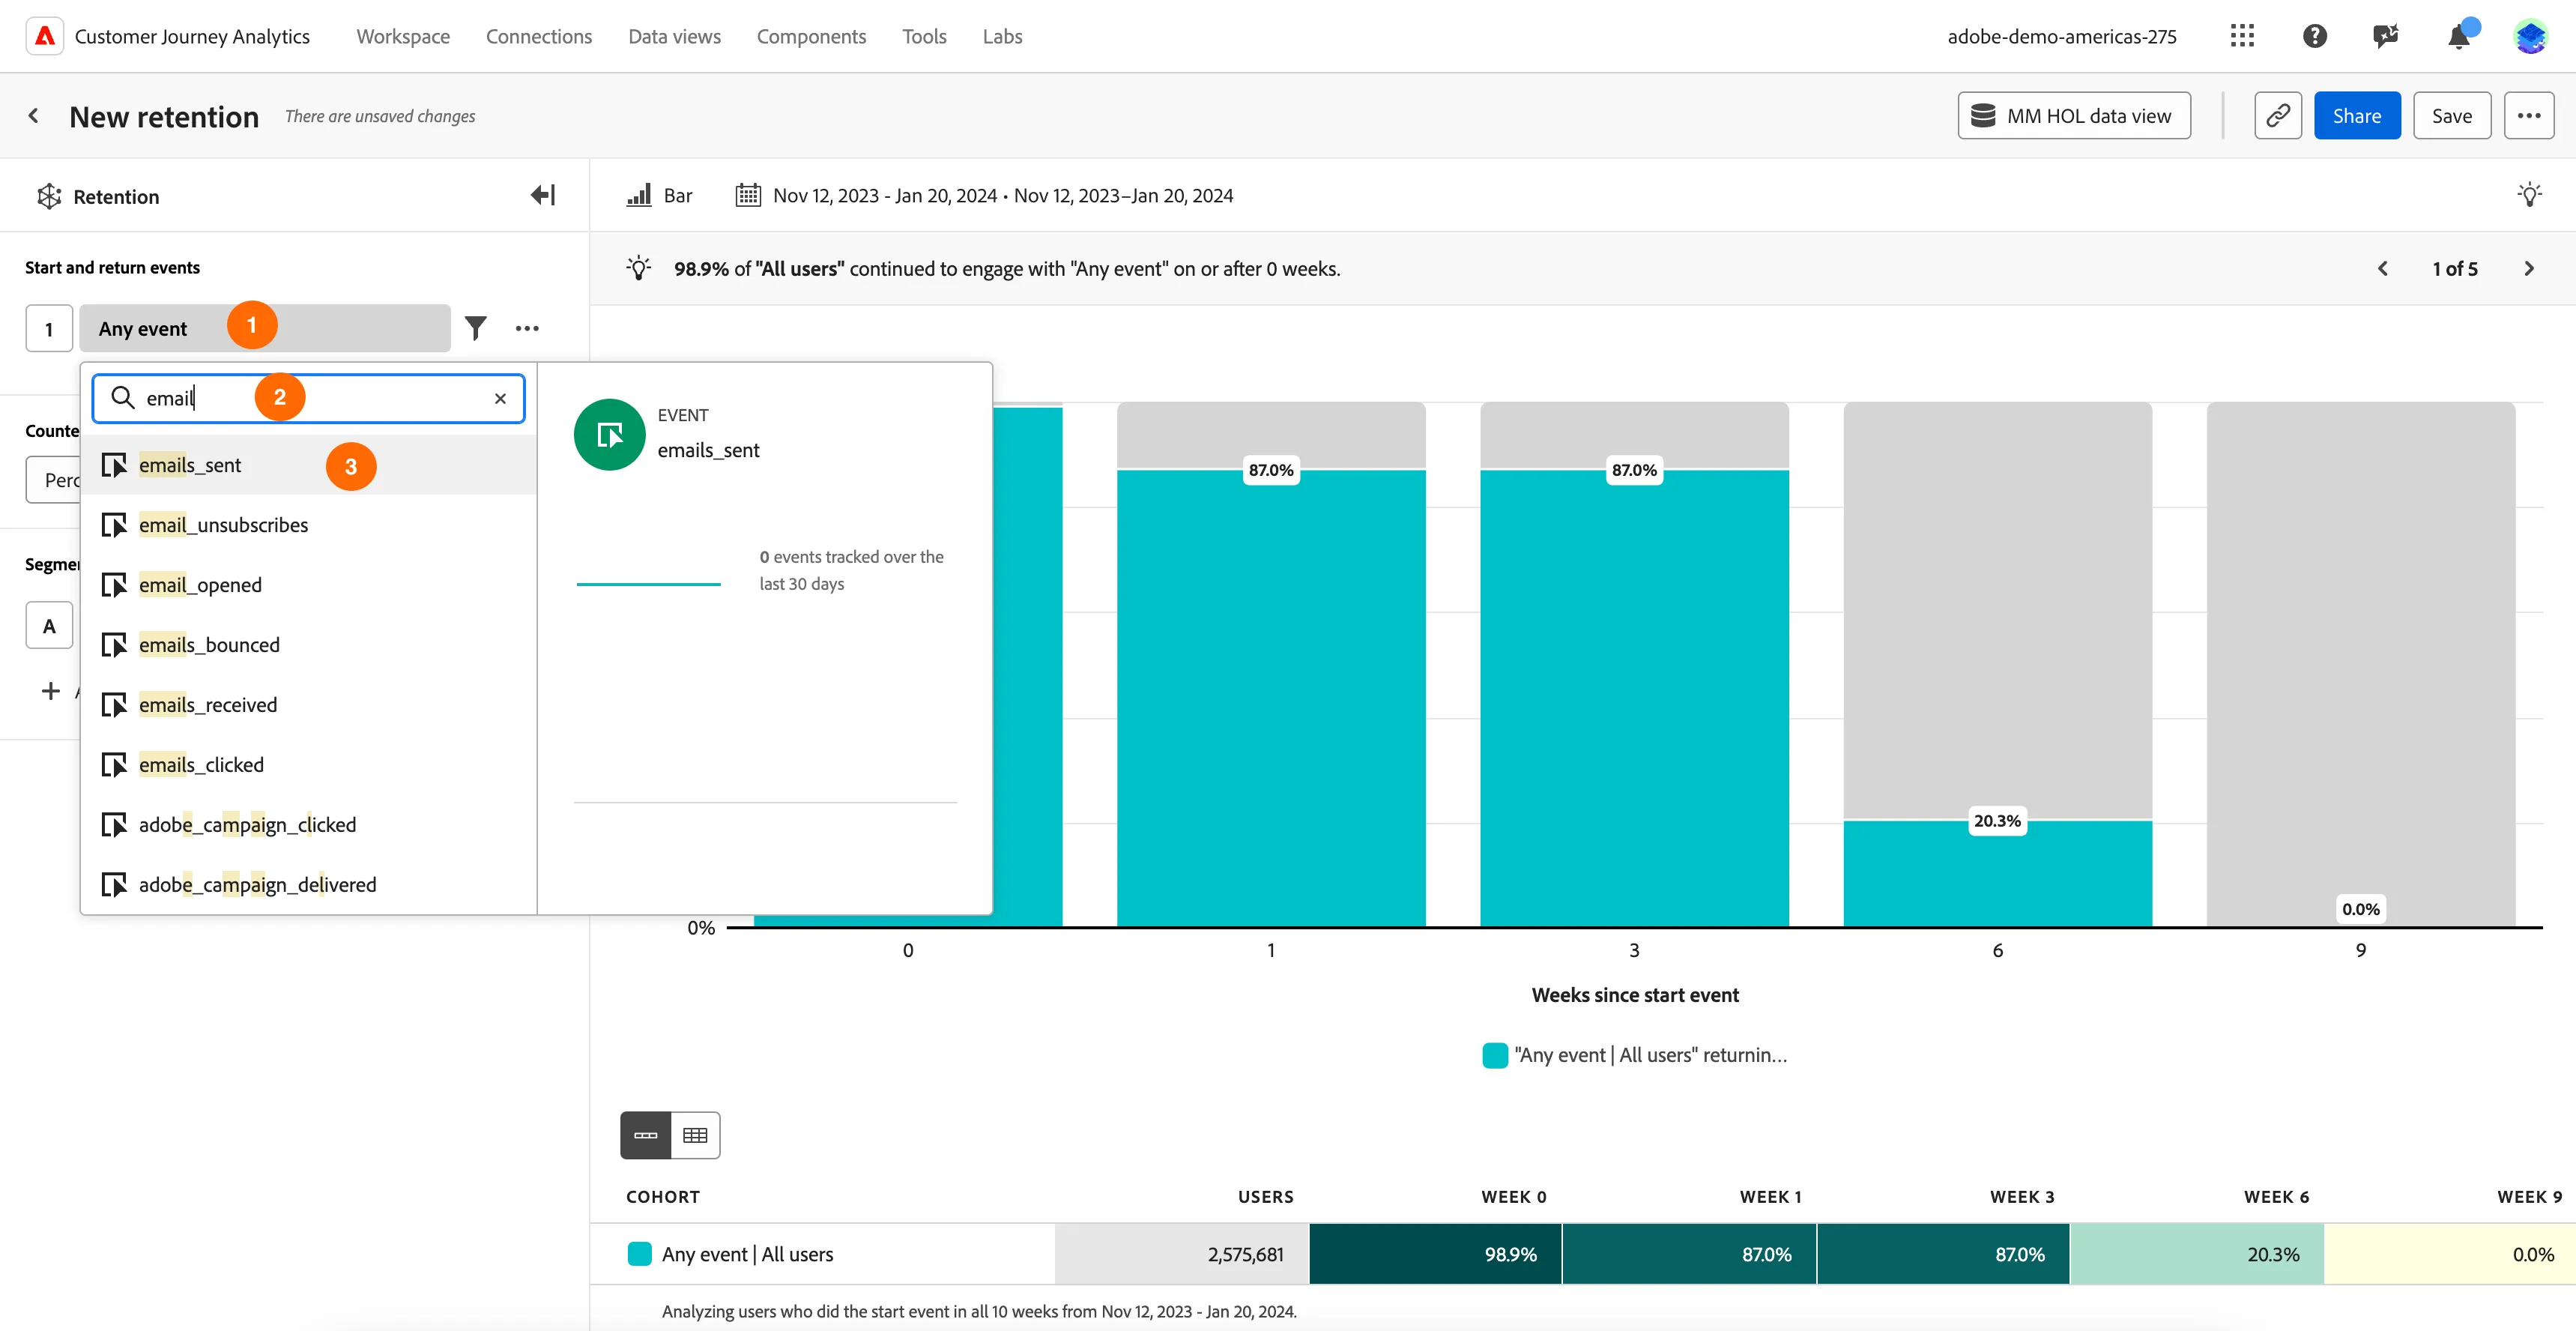
Task: Show insights via the lightbulb icon at top right
Action: click(x=2530, y=195)
